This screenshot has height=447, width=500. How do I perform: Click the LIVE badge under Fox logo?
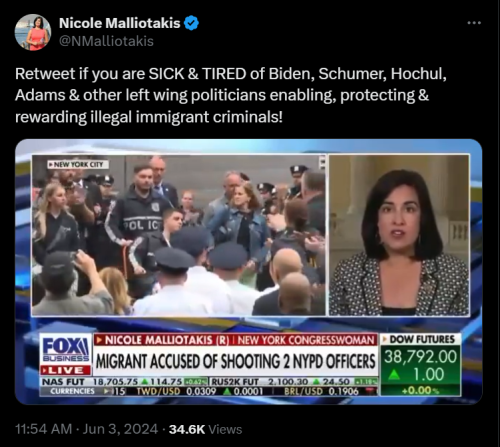[65, 371]
